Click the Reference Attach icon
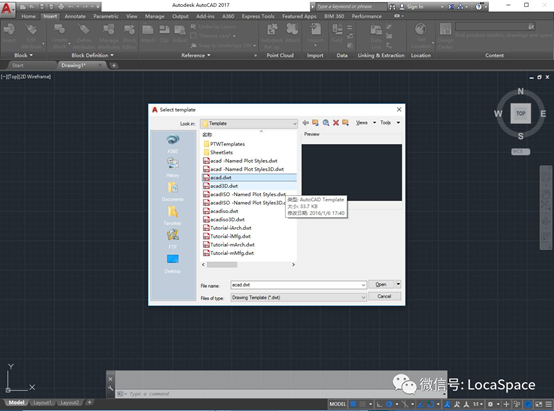This screenshot has width=554, height=411. [x=148, y=30]
